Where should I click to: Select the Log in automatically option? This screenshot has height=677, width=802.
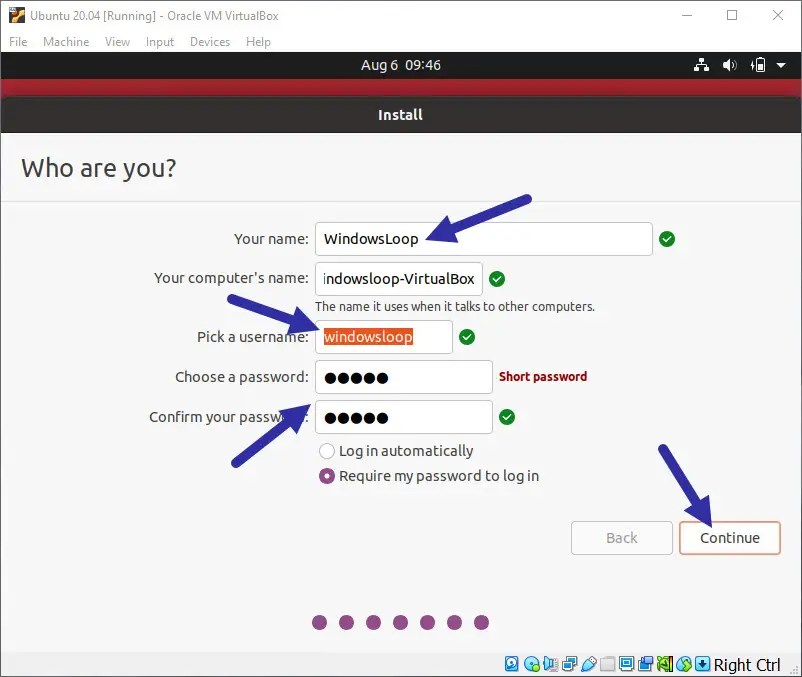[x=327, y=451]
